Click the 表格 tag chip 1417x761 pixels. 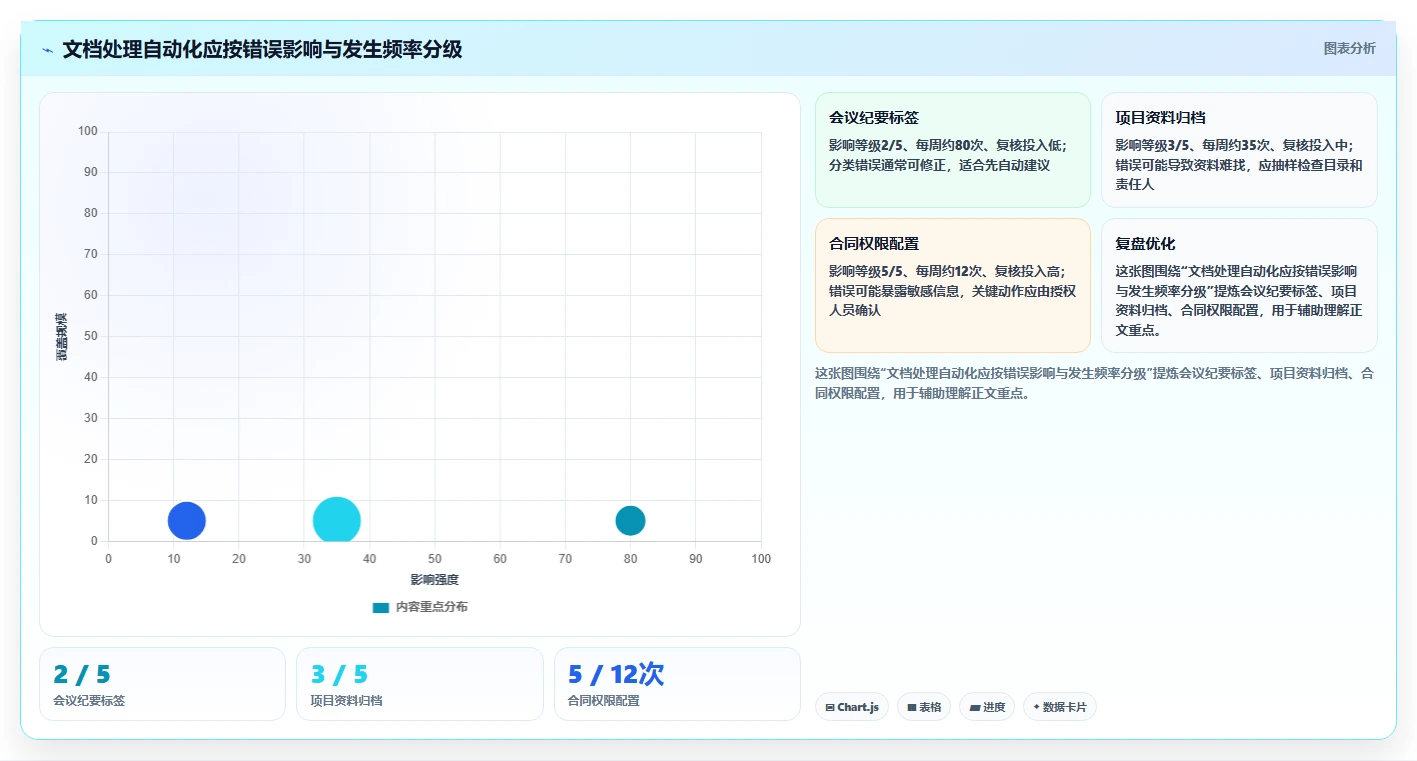(924, 707)
